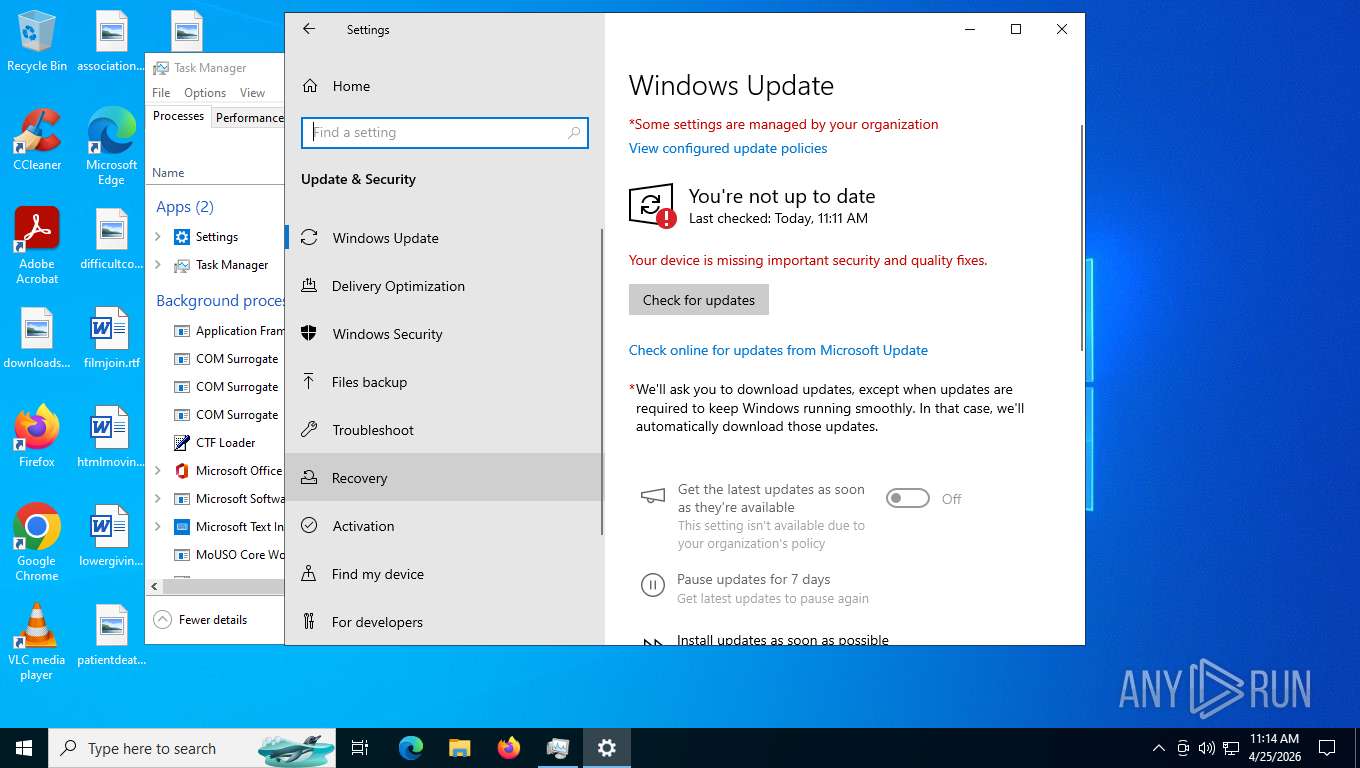Select the CCleaner desktop shortcut

(37, 140)
